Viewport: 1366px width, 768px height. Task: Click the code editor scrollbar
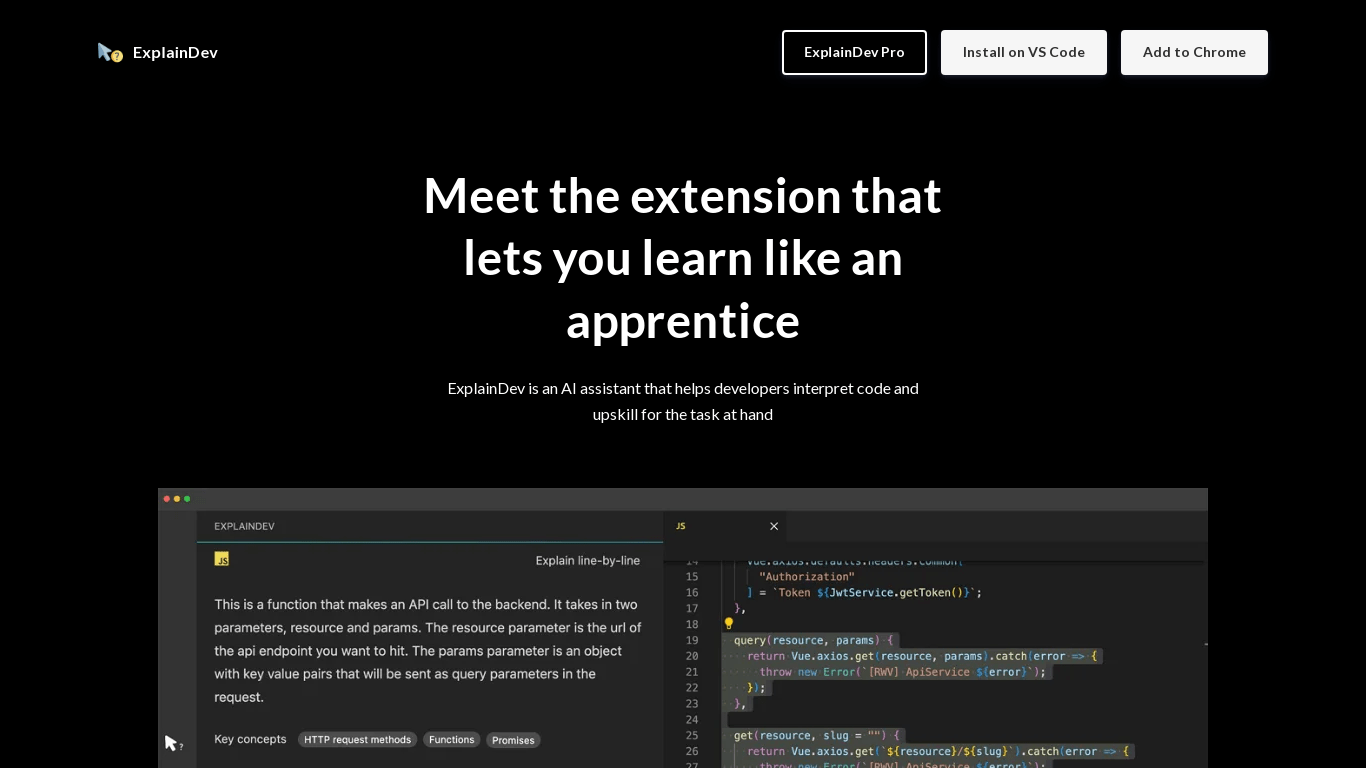(1204, 645)
